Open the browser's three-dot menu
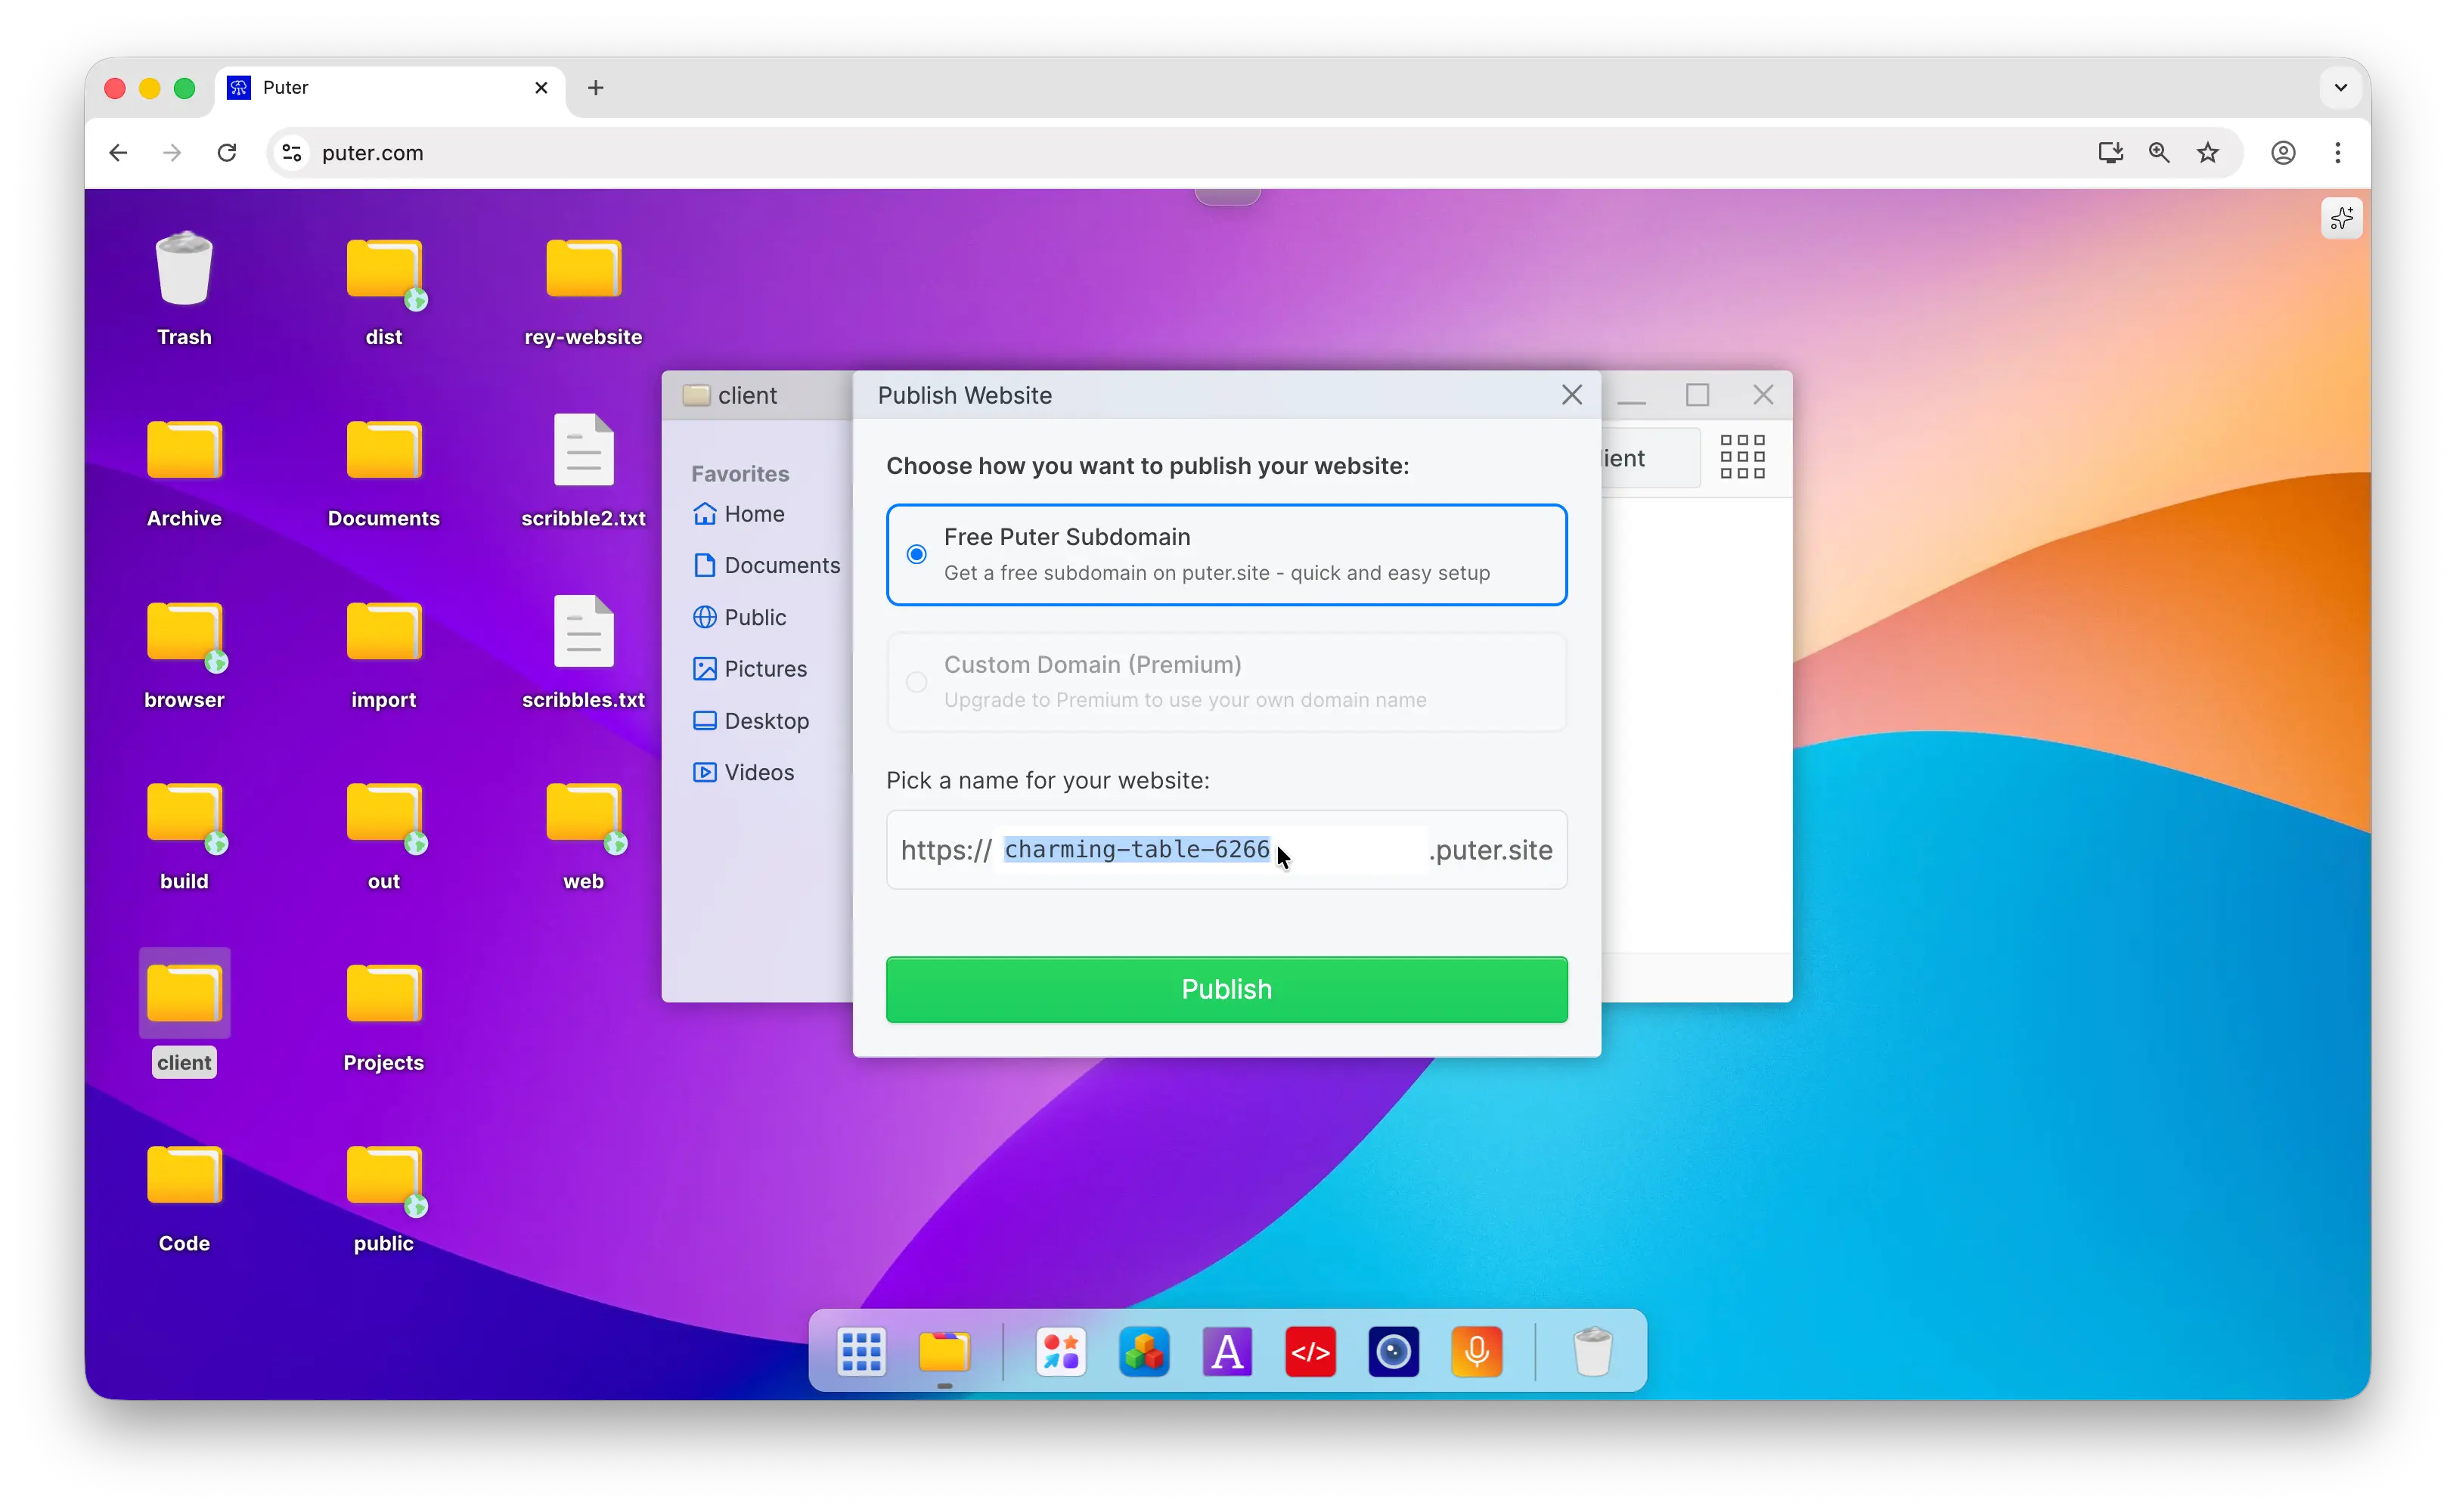This screenshot has width=2456, height=1512. click(2338, 153)
